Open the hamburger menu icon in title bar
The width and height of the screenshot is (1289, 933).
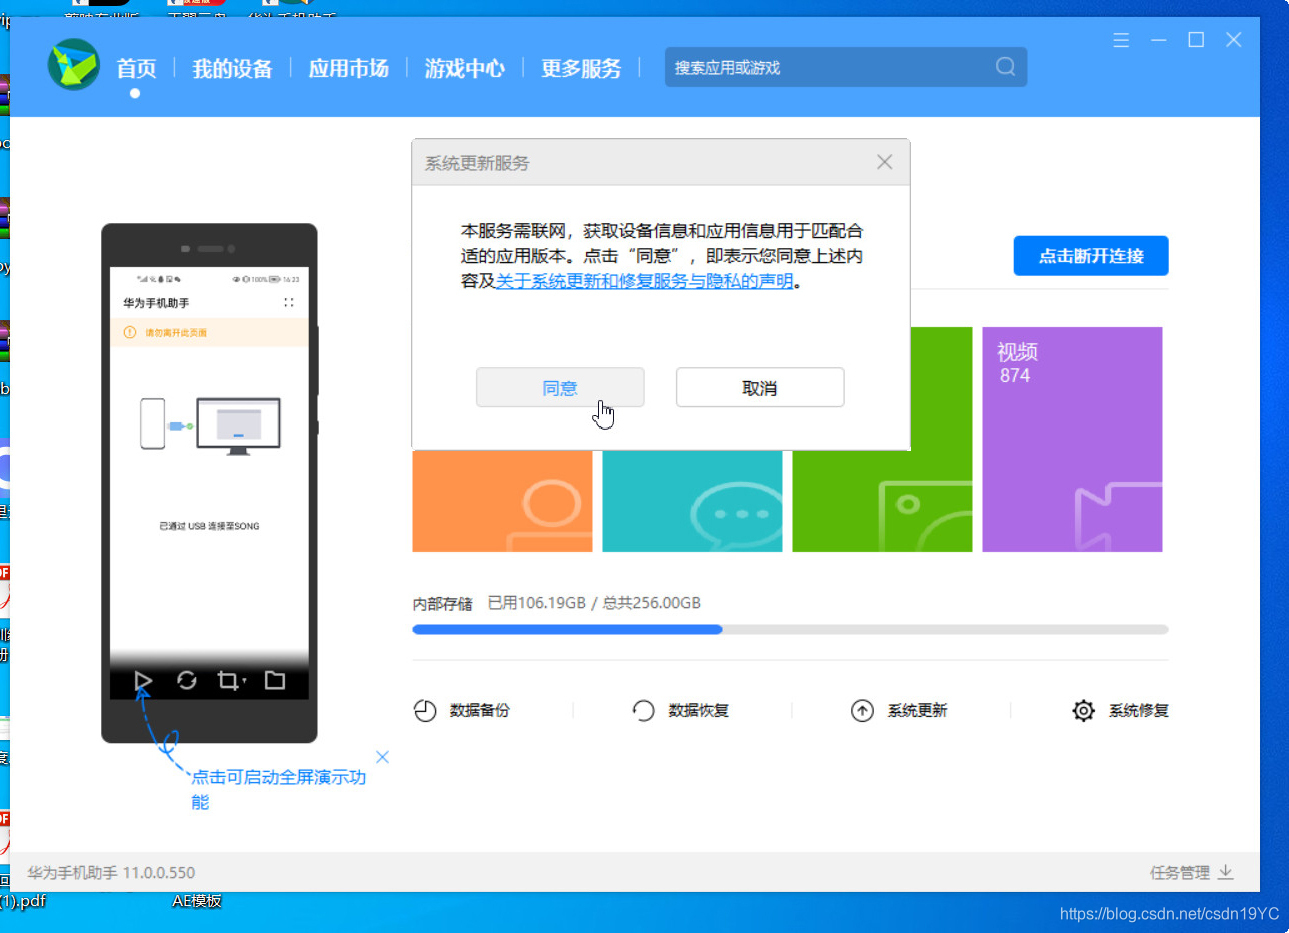click(1121, 40)
